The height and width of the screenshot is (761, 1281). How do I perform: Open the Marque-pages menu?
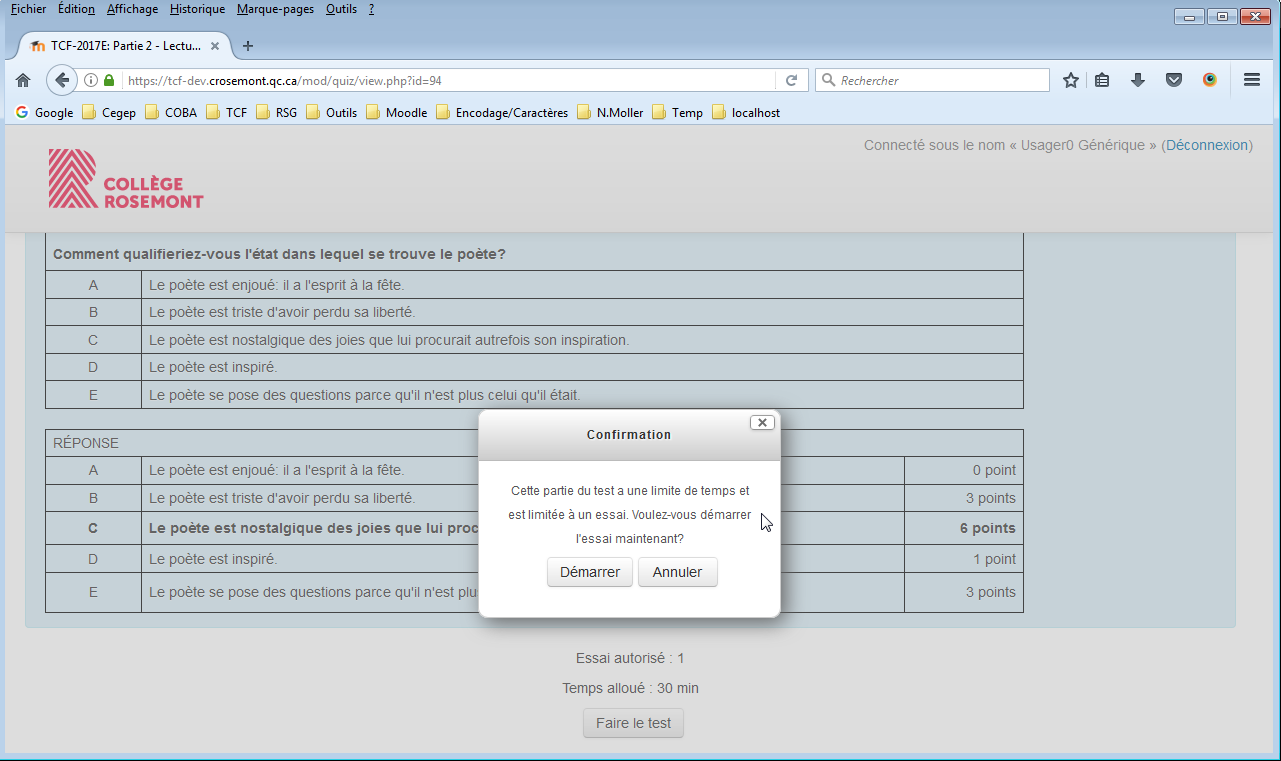pos(275,9)
